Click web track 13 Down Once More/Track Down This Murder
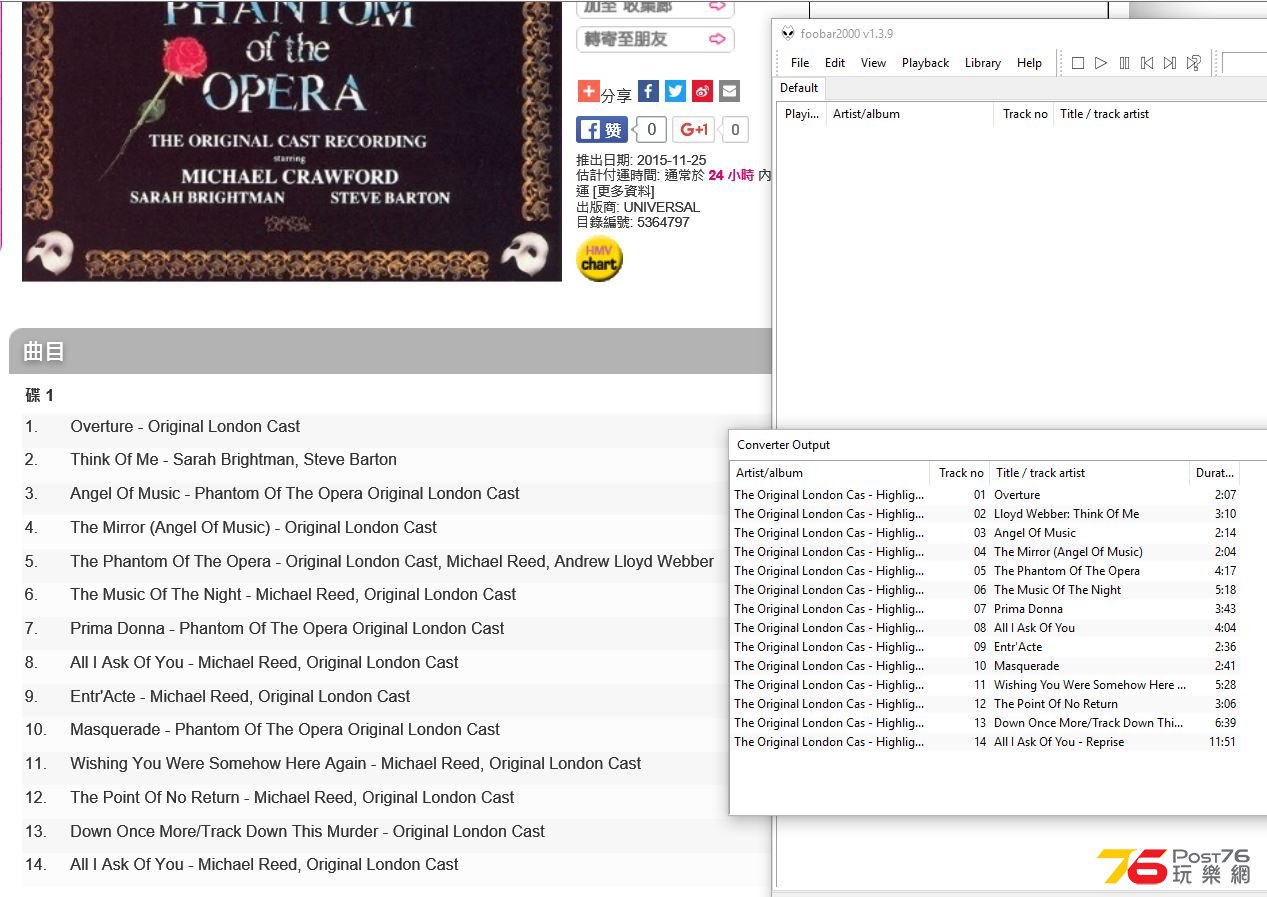1267x897 pixels. (x=307, y=832)
